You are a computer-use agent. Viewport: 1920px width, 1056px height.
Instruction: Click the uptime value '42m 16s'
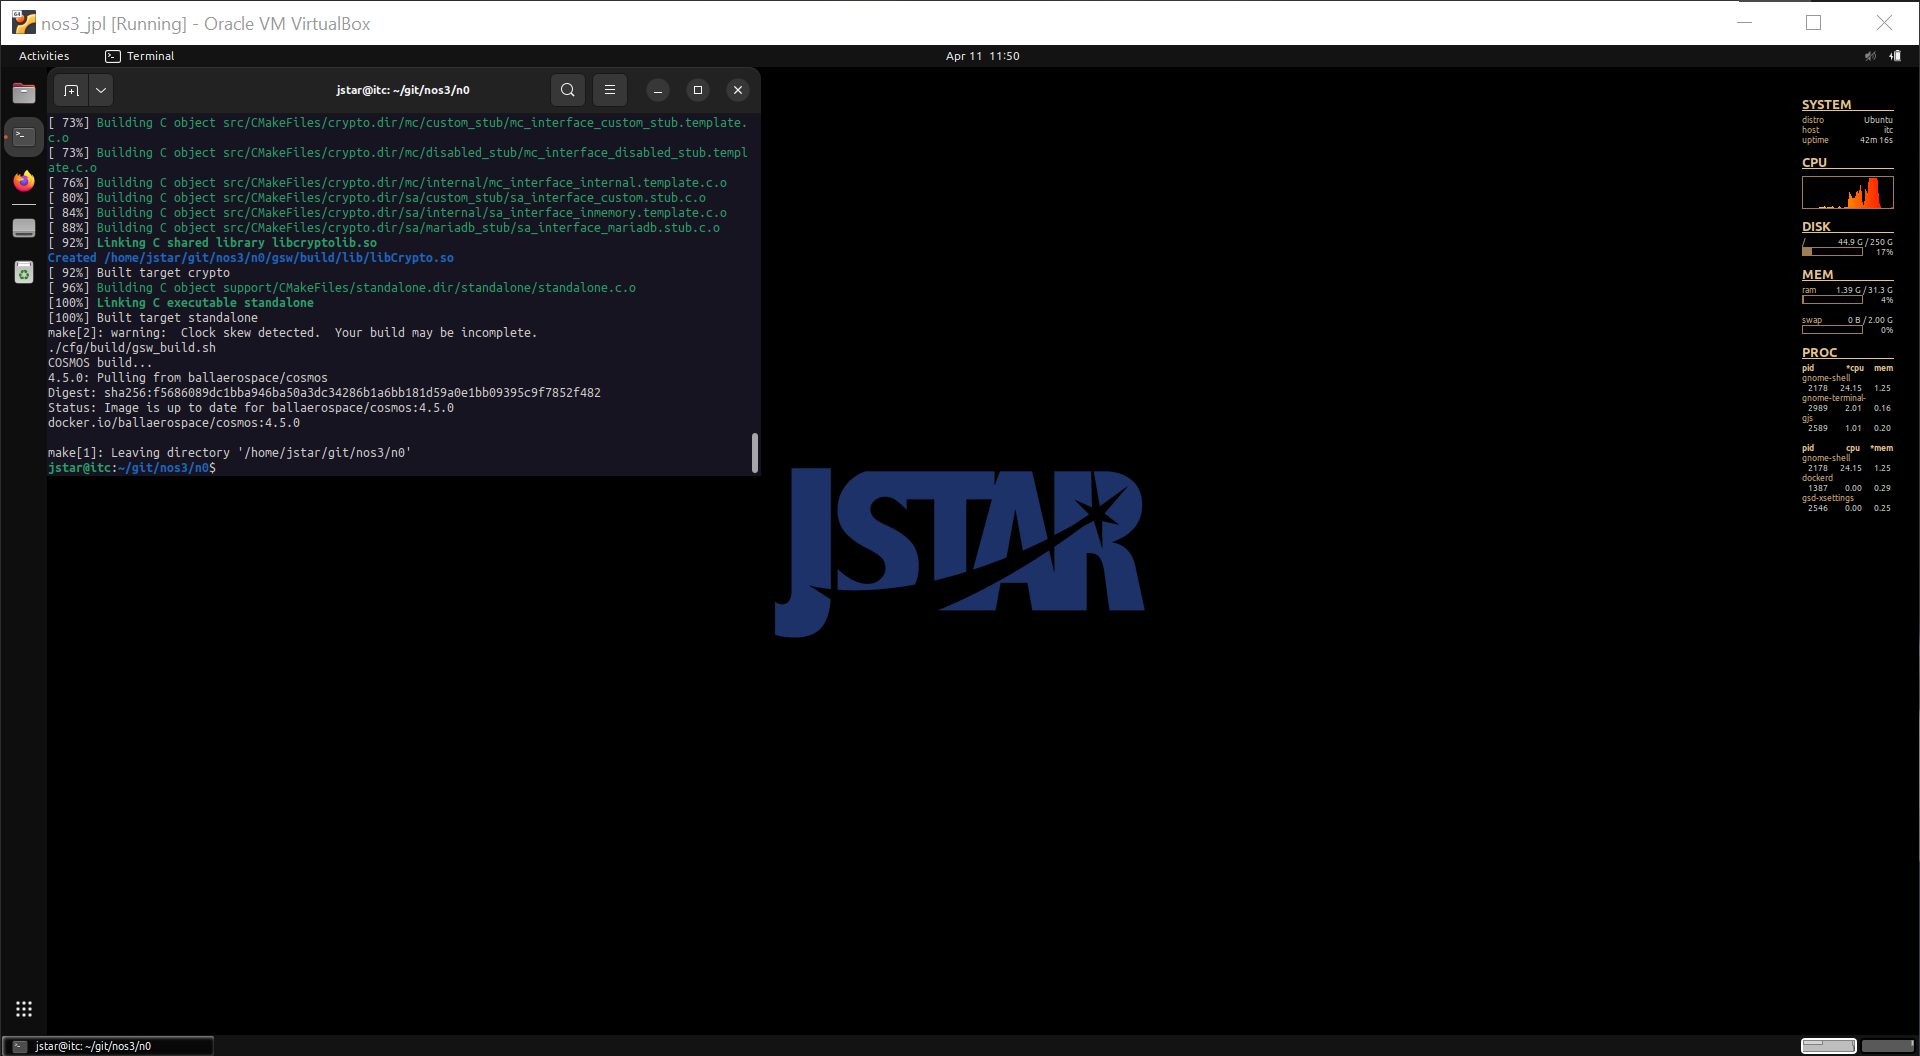point(1876,140)
